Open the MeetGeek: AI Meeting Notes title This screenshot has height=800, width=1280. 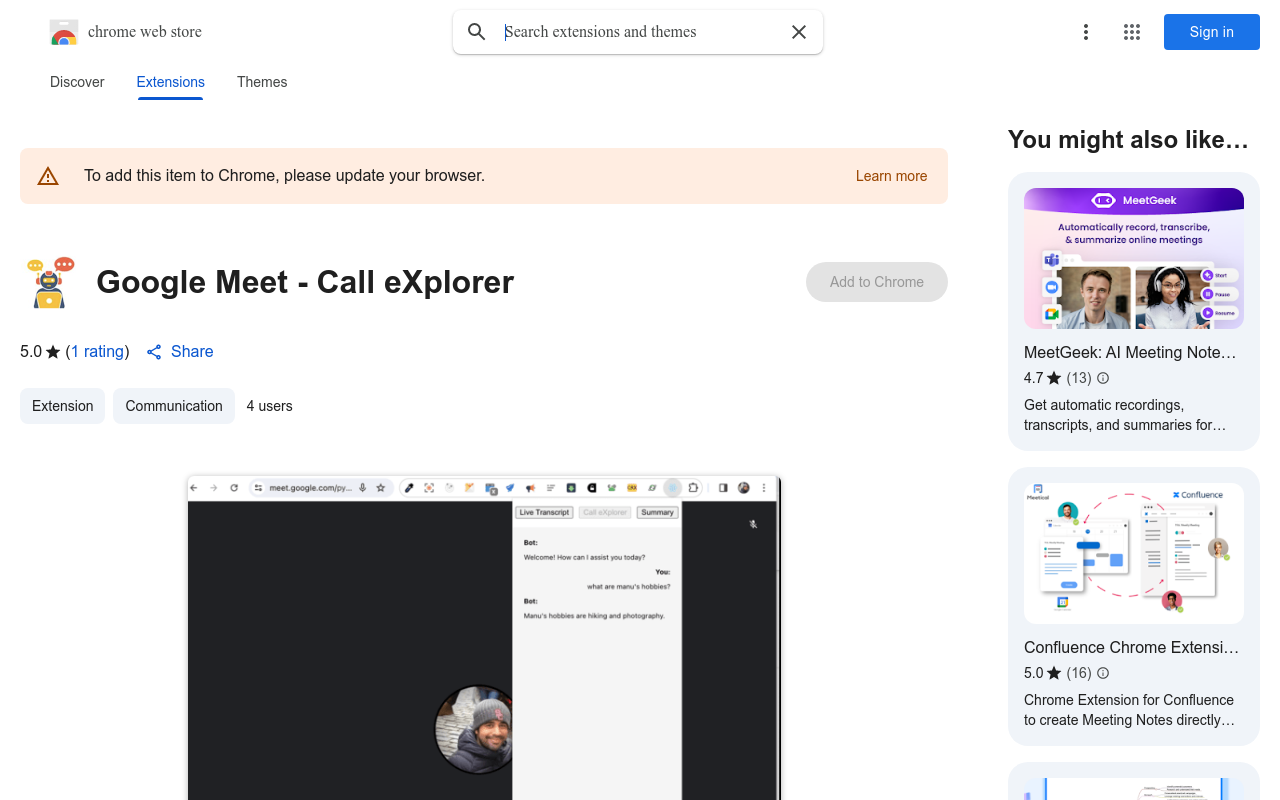point(1130,353)
